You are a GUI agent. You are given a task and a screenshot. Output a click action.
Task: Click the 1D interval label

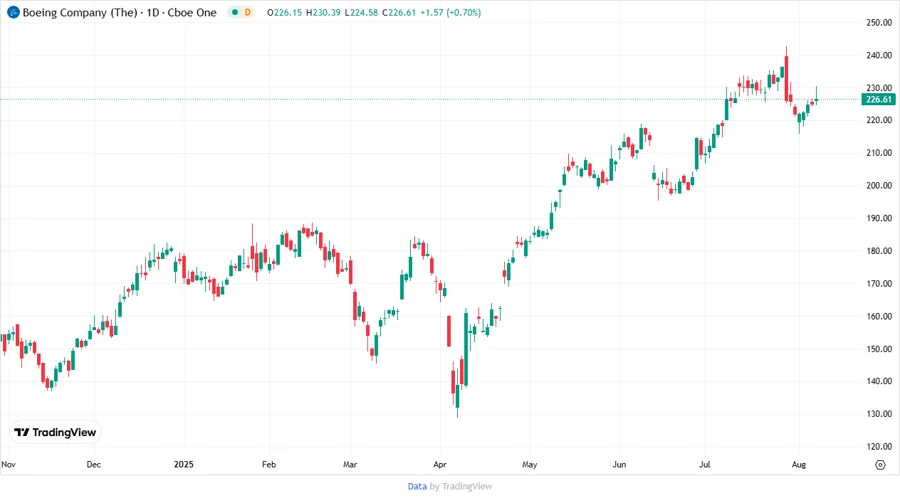coord(152,12)
